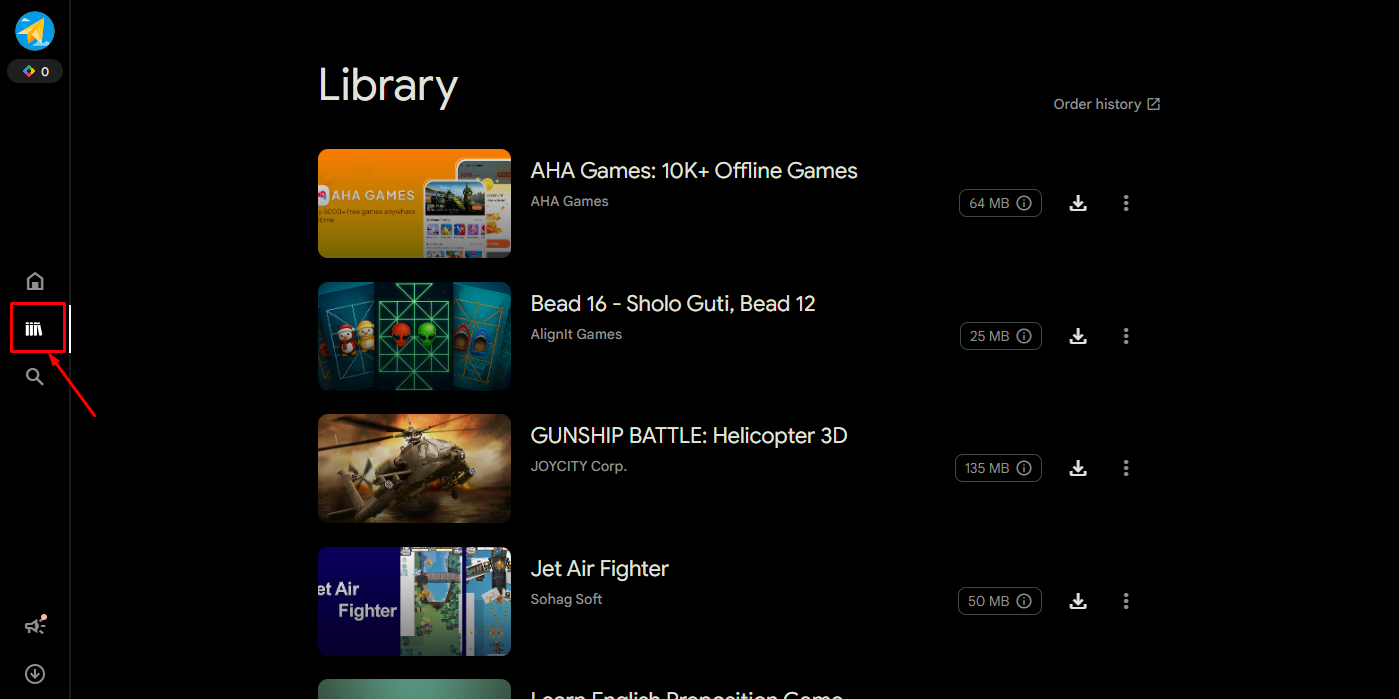
Task: Show size info for 64 MB badge
Action: point(1000,203)
